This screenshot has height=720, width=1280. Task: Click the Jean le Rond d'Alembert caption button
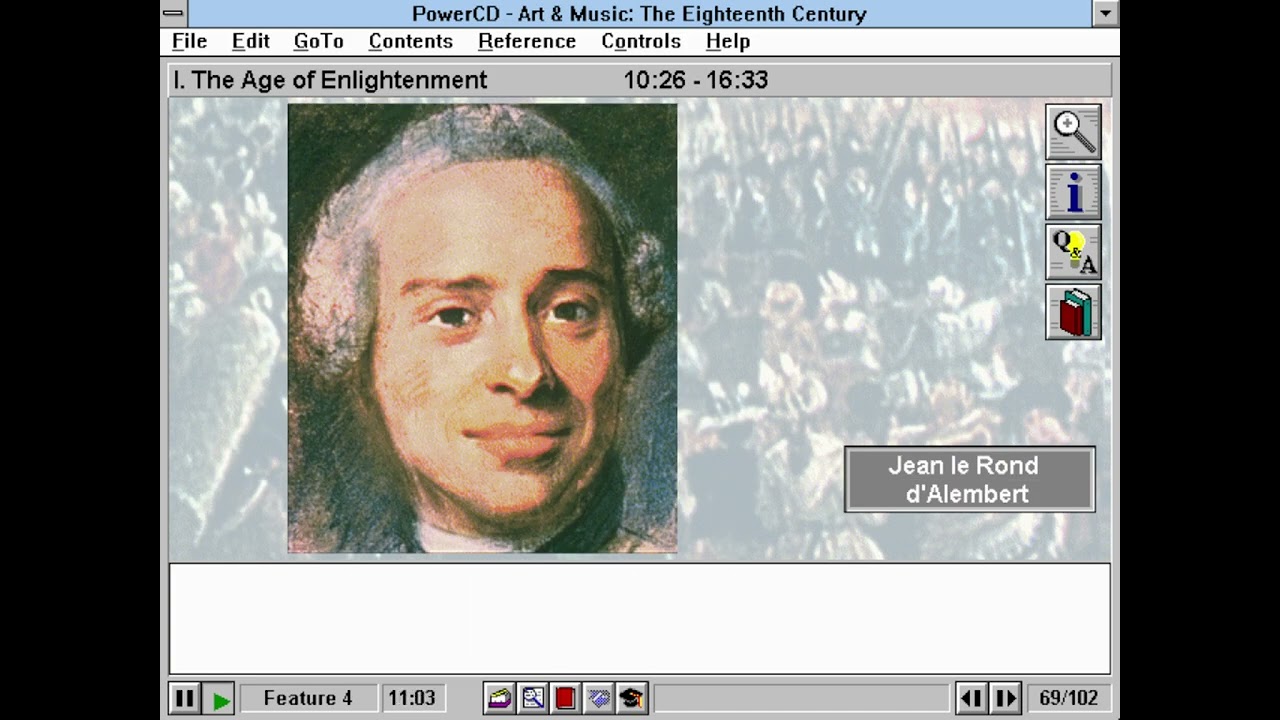point(970,479)
